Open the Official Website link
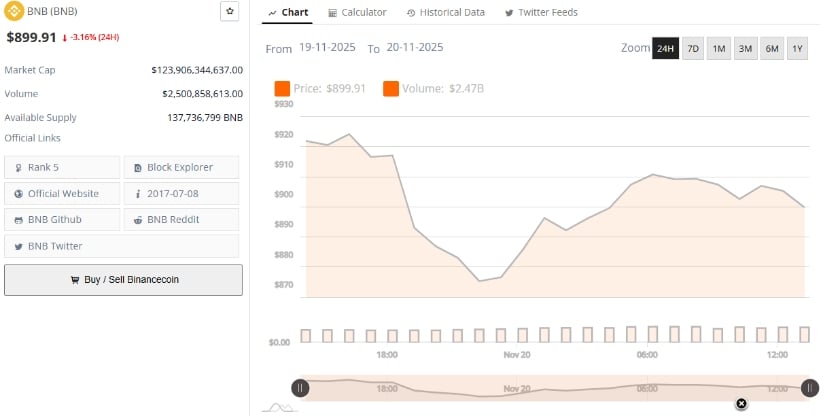This screenshot has height=416, width=825. click(62, 193)
